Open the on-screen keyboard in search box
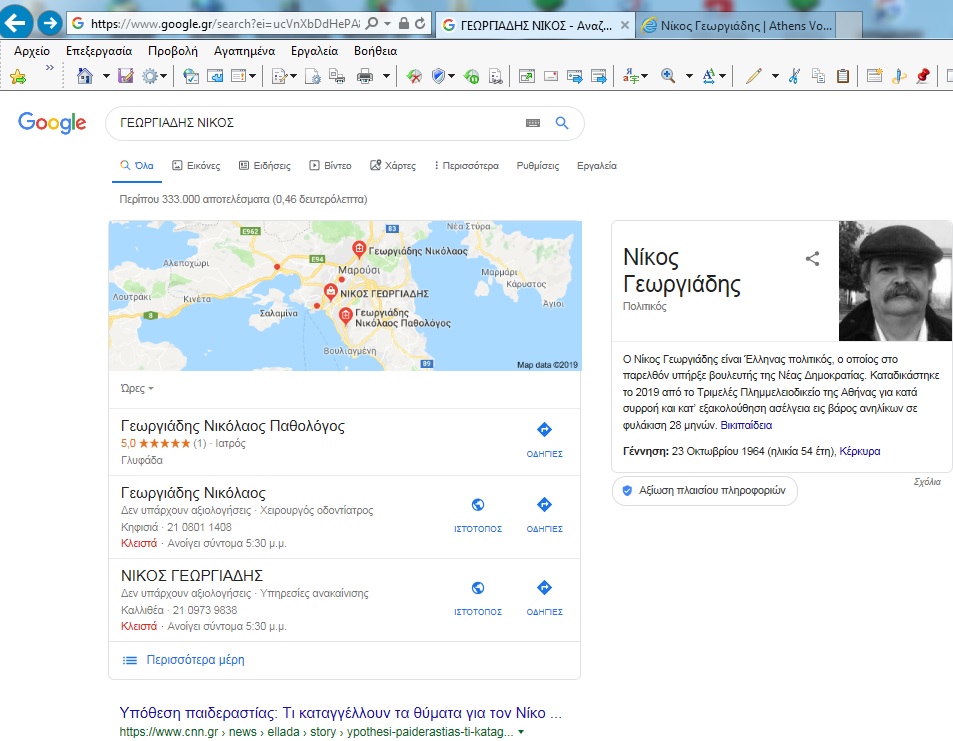Screen dimensions: 953x741 coord(532,123)
